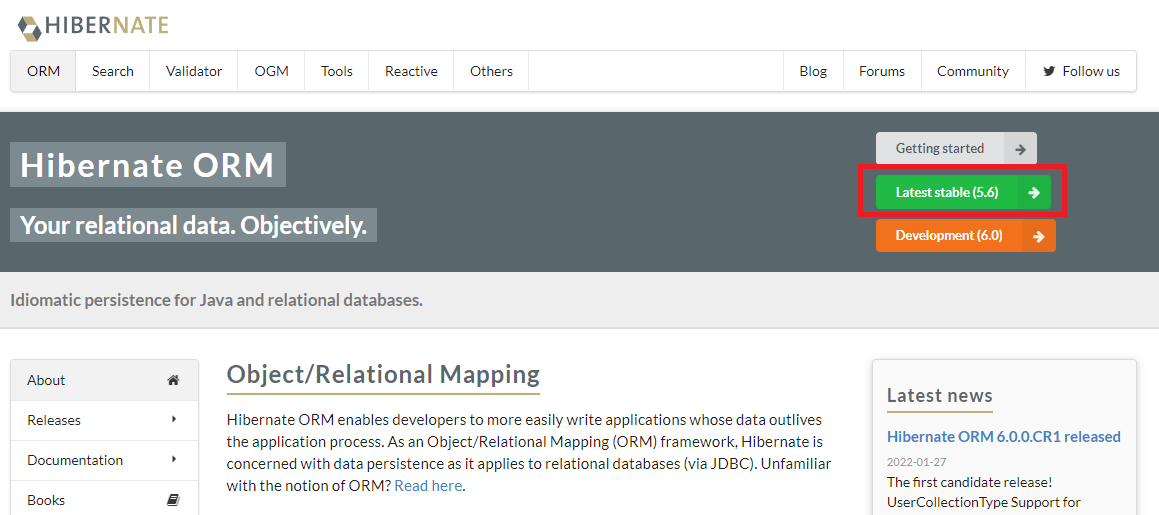Image resolution: width=1159 pixels, height=515 pixels.
Task: Expand the Documentation sidebar arrow
Action: [x=174, y=460]
